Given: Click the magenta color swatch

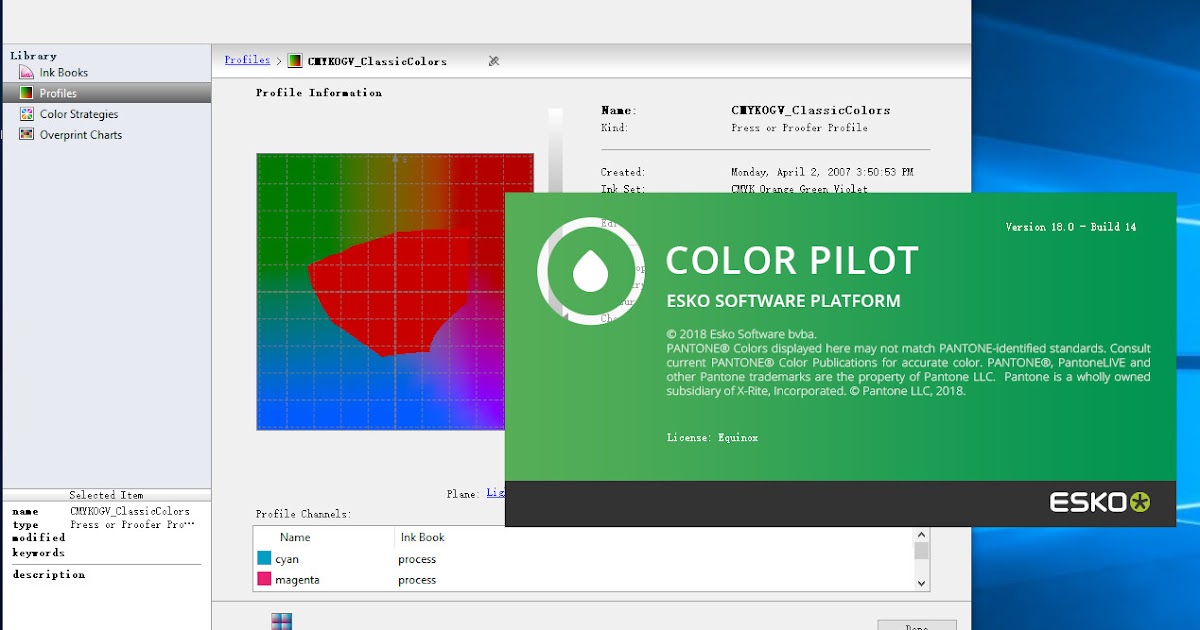Looking at the screenshot, I should pyautogui.click(x=264, y=579).
